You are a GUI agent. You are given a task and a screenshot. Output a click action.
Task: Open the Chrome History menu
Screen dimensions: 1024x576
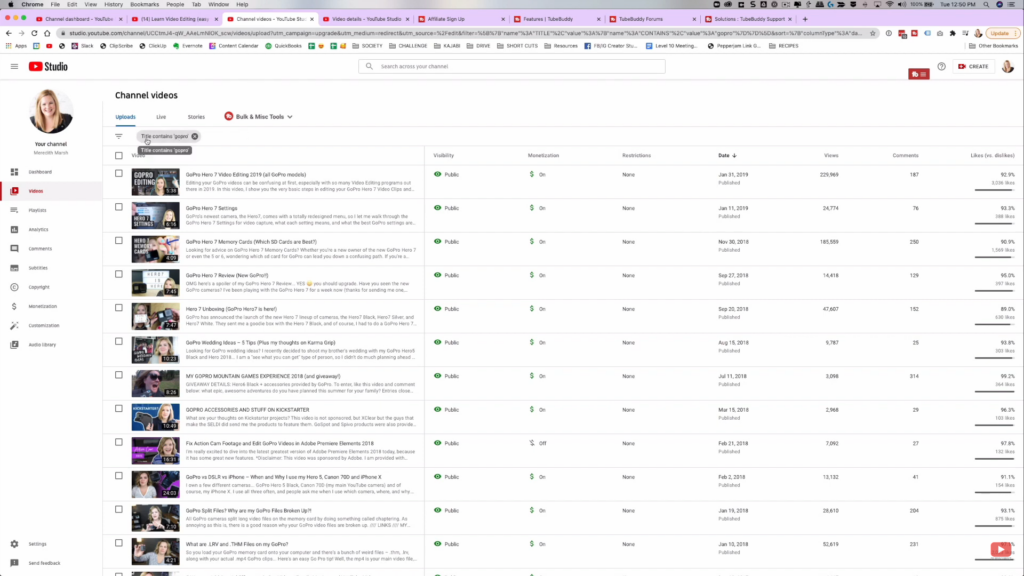[113, 4]
